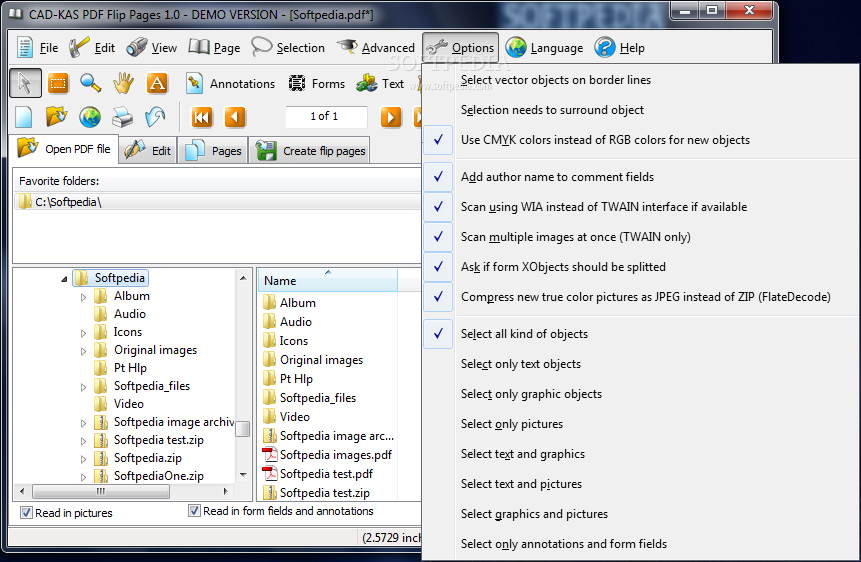This screenshot has height=562, width=861.
Task: Expand 'Softpedia.zip' in tree
Action: [x=83, y=459]
